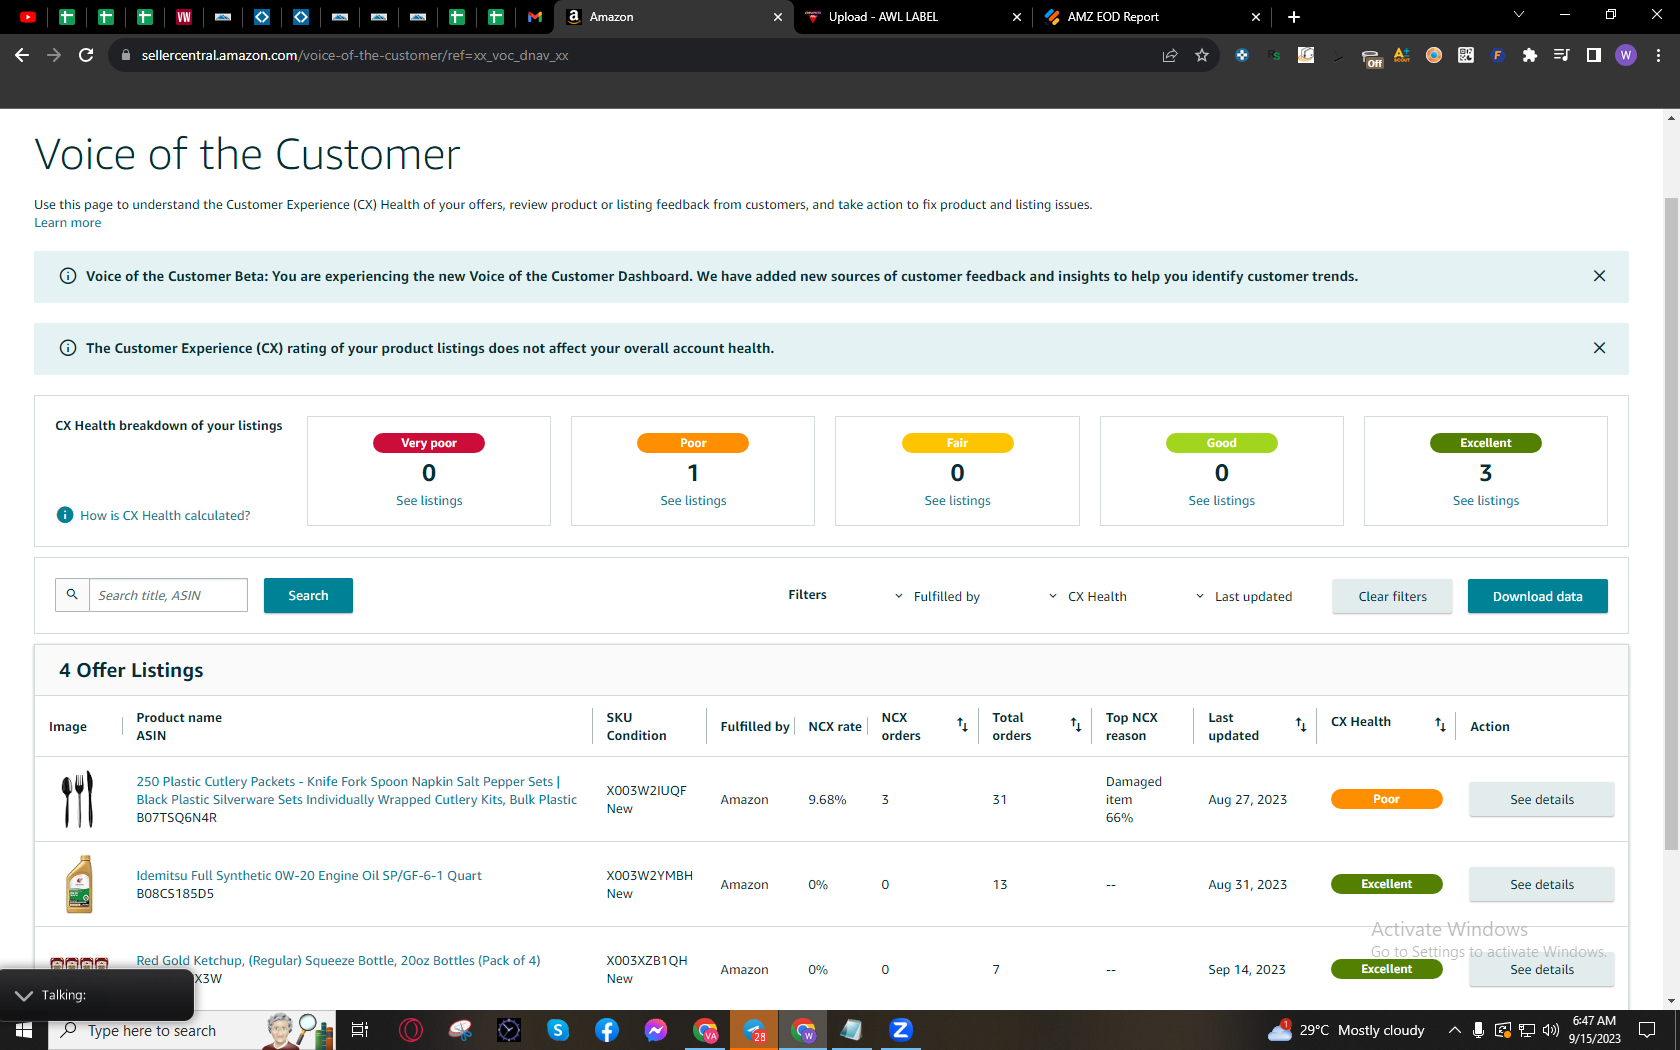Viewport: 1680px width, 1050px height.
Task: Sort the table by Last updated column
Action: (x=1301, y=725)
